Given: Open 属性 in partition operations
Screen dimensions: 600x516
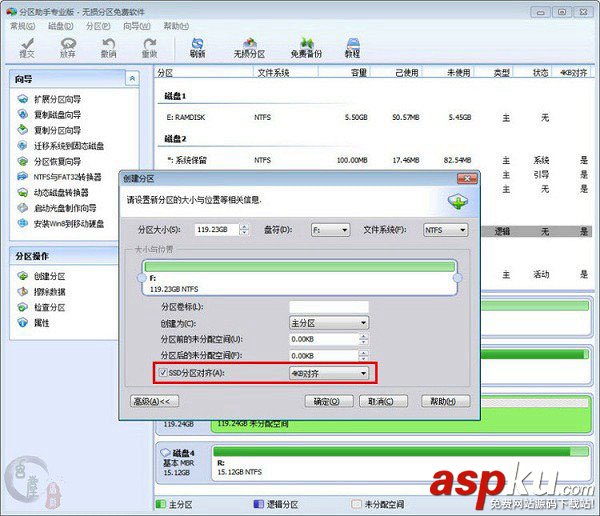Looking at the screenshot, I should point(34,323).
